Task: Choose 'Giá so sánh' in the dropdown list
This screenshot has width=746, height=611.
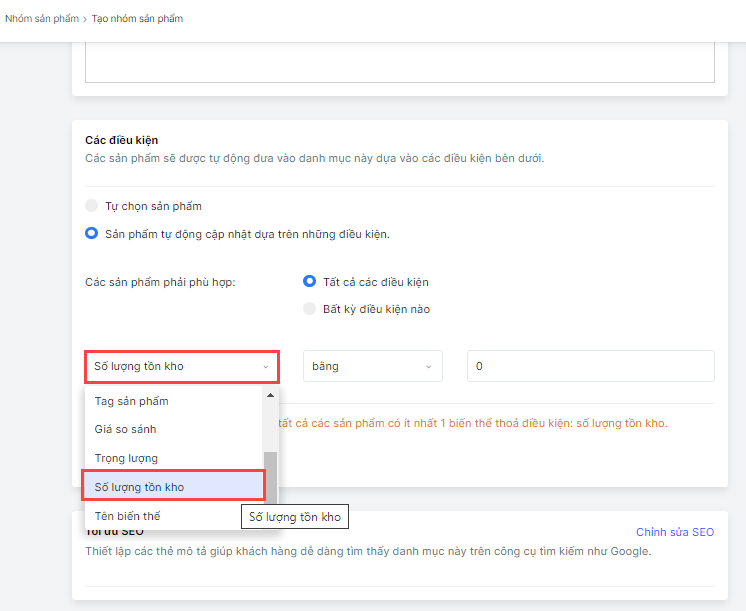Action: [126, 429]
